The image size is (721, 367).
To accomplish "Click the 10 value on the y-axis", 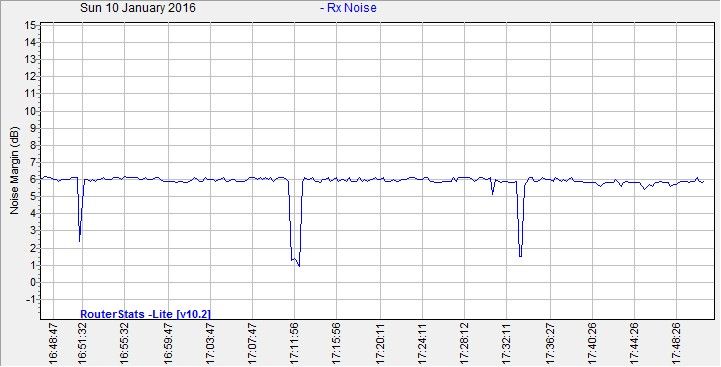I will click(x=30, y=111).
